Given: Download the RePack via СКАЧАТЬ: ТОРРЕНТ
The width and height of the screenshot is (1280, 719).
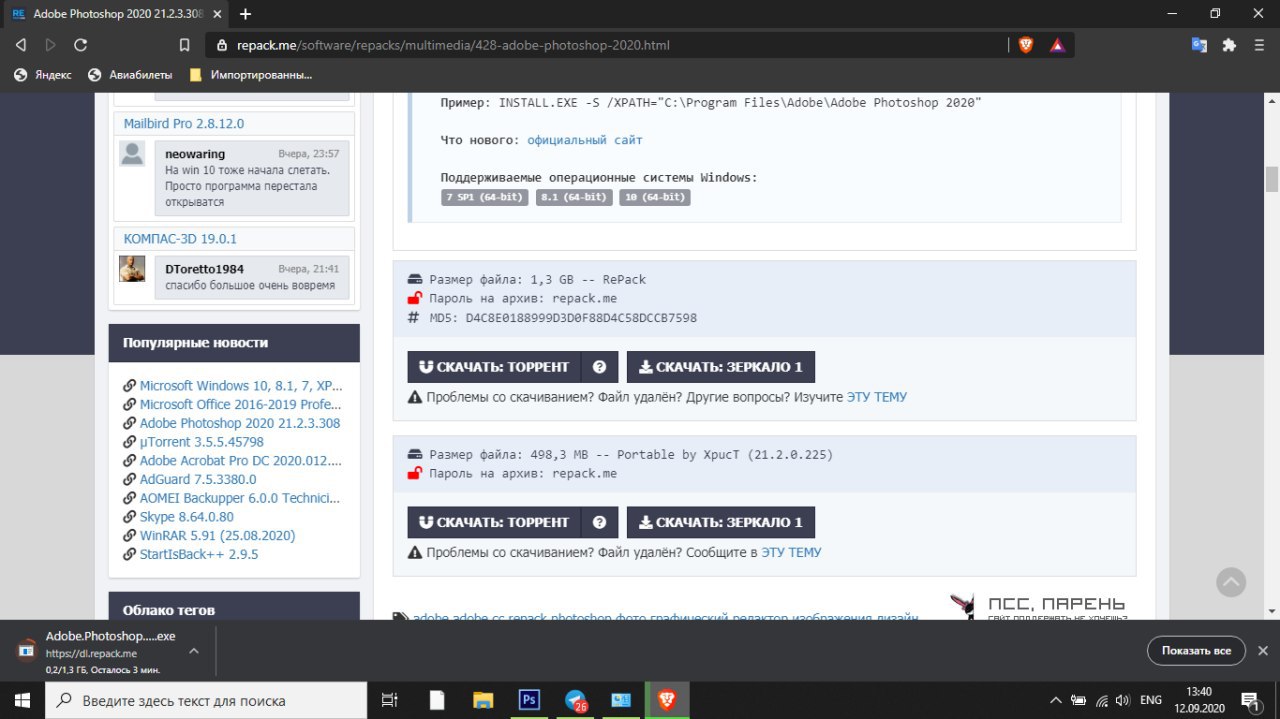Looking at the screenshot, I should (x=494, y=367).
